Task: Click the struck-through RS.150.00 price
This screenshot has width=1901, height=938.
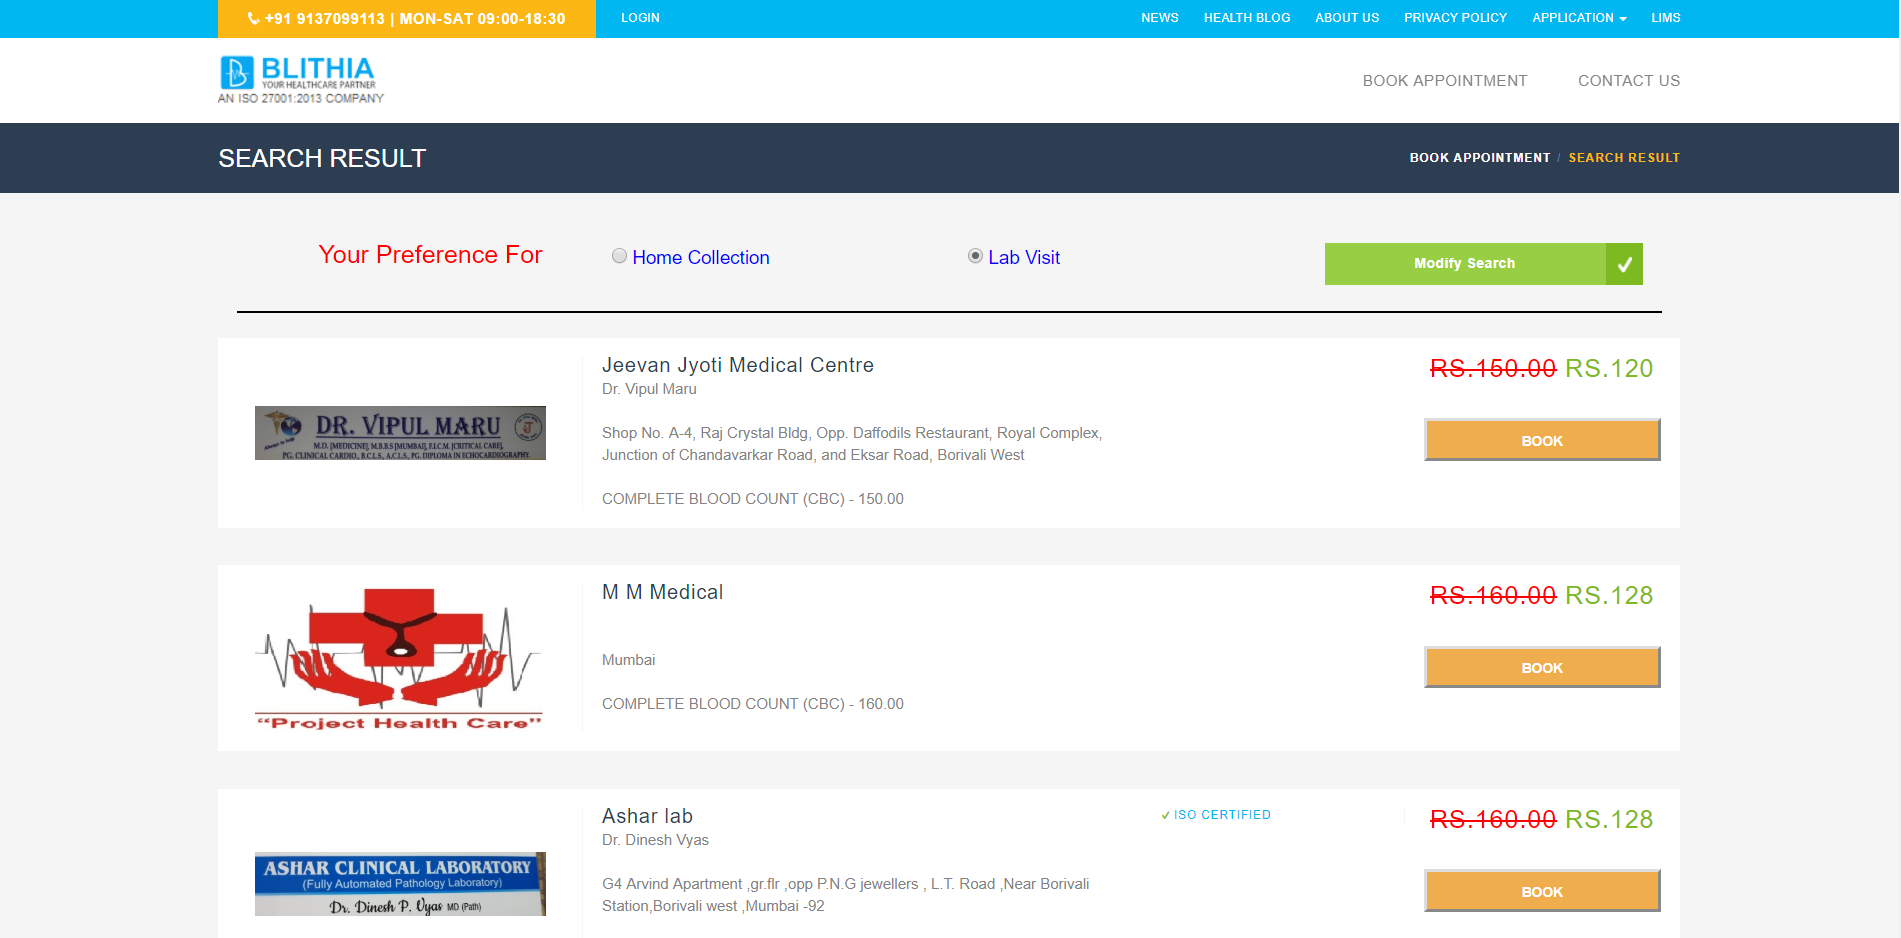Action: coord(1493,369)
